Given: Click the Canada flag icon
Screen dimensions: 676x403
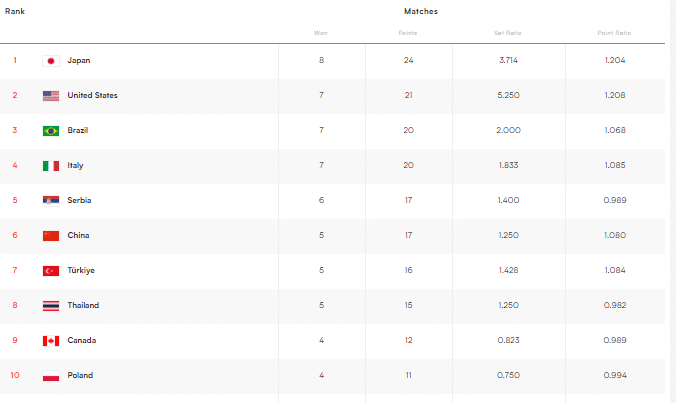Looking at the screenshot, I should 51,341.
